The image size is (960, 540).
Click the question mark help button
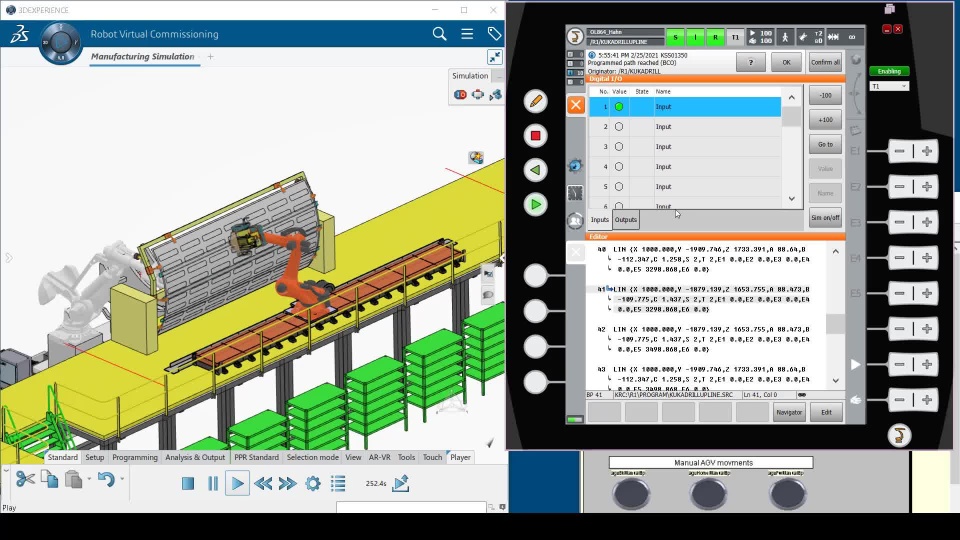click(x=751, y=62)
